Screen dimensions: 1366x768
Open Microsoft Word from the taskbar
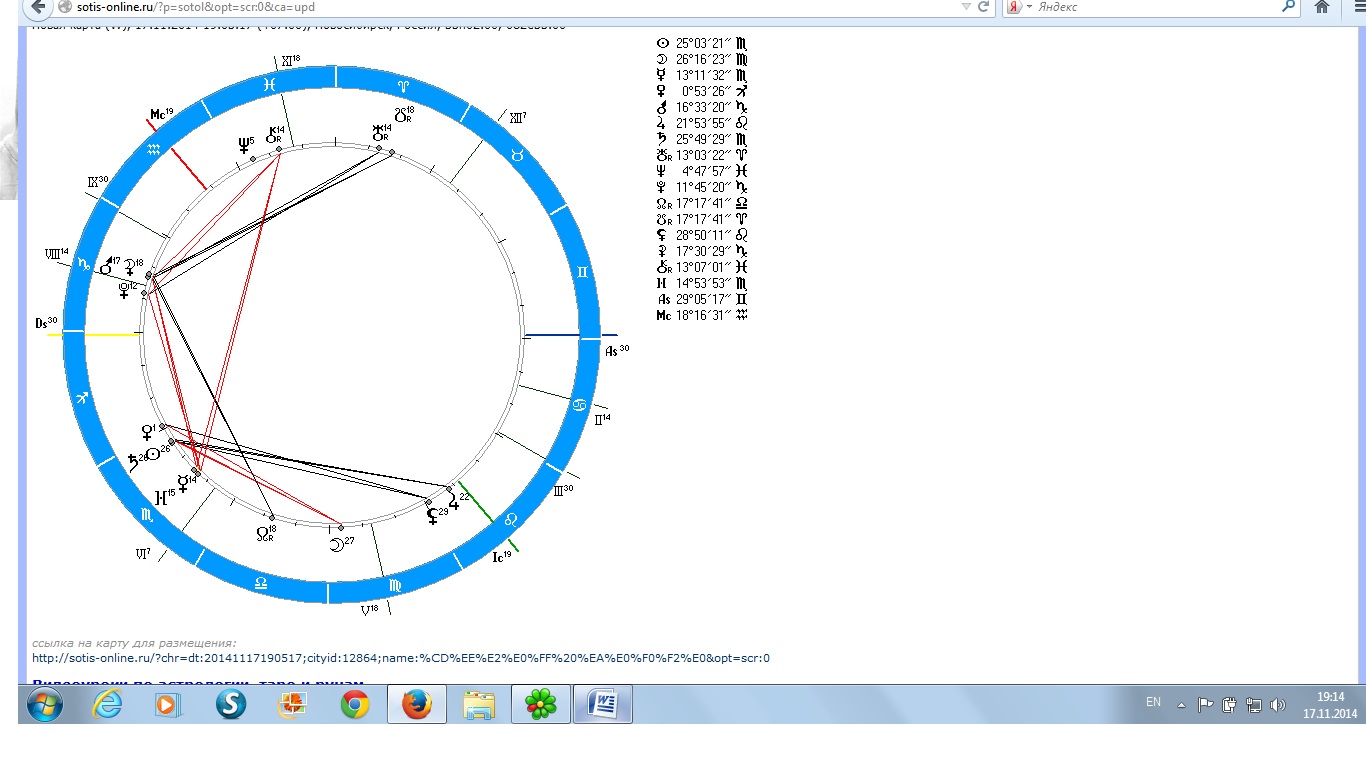tap(603, 705)
